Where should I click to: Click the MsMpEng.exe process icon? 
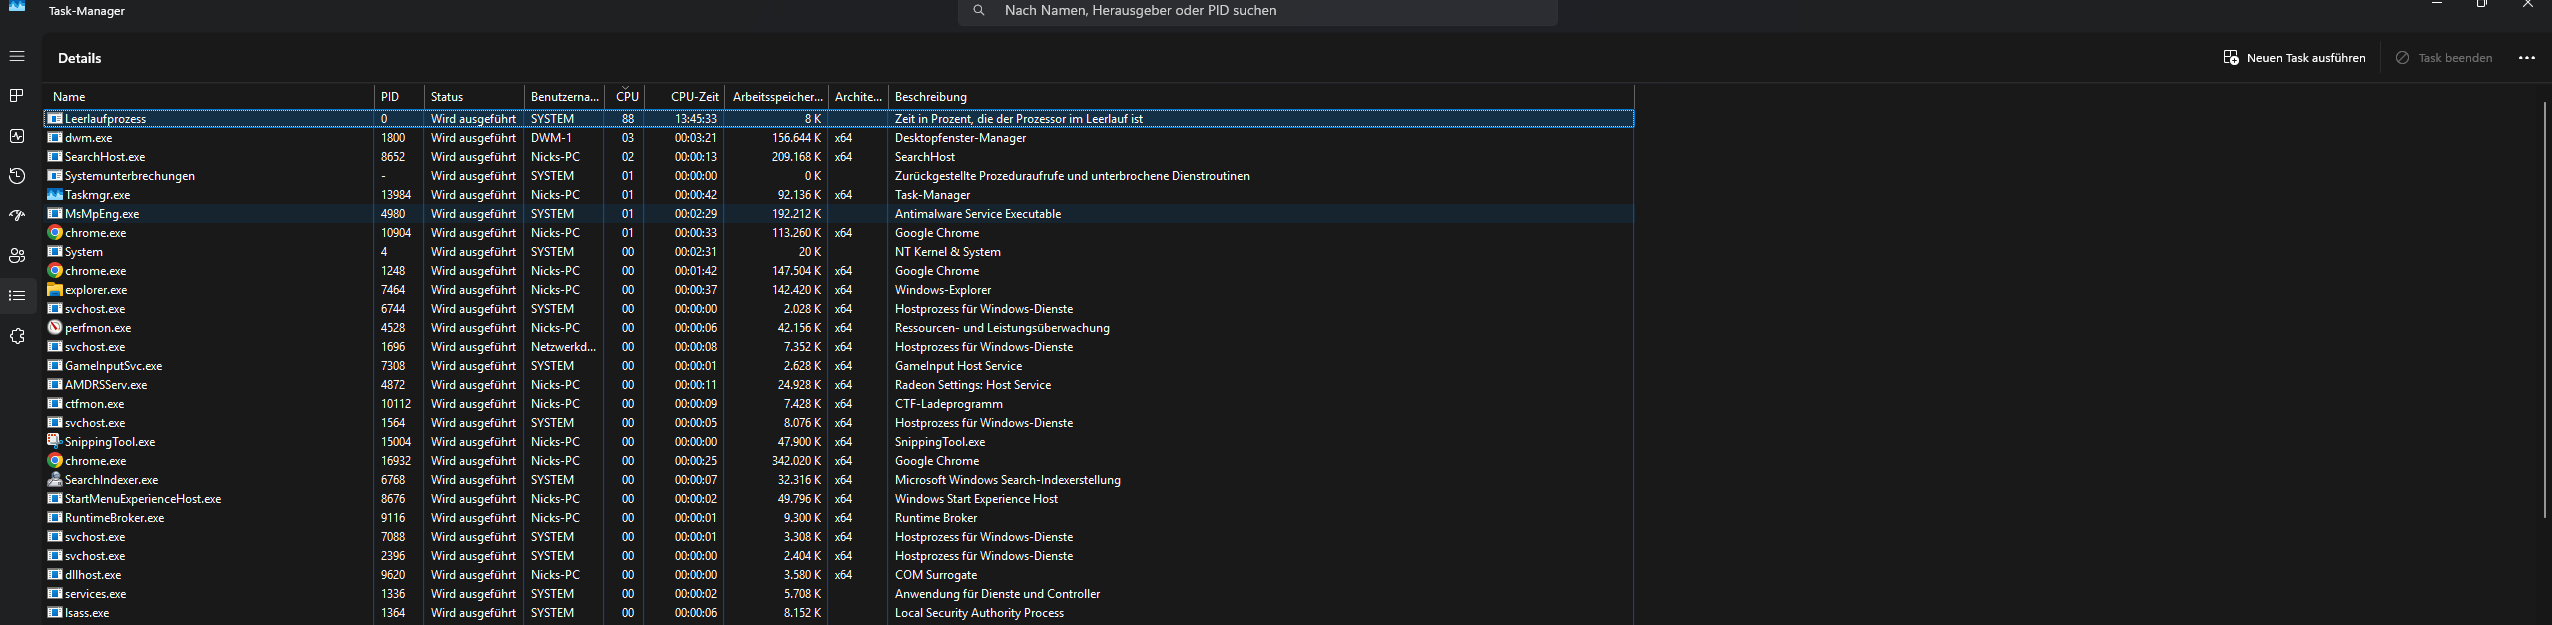click(x=55, y=214)
